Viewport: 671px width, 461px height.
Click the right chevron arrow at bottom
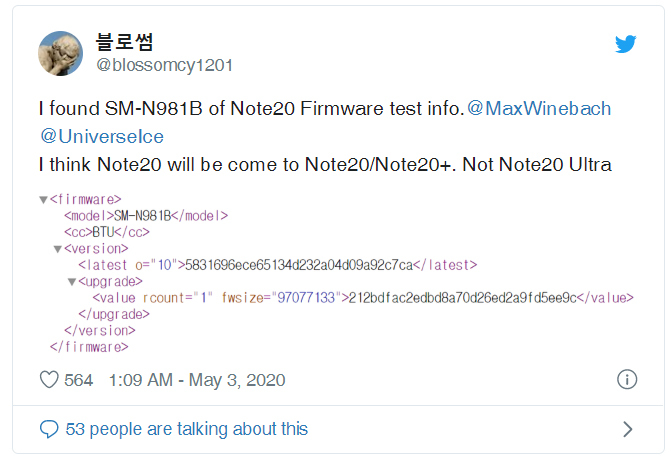pos(627,429)
